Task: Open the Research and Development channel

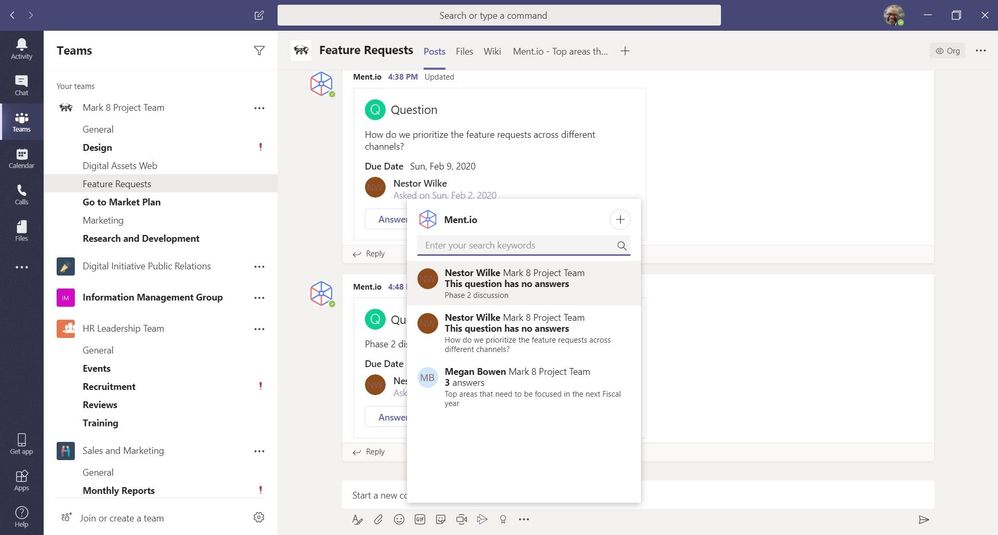Action: point(141,239)
